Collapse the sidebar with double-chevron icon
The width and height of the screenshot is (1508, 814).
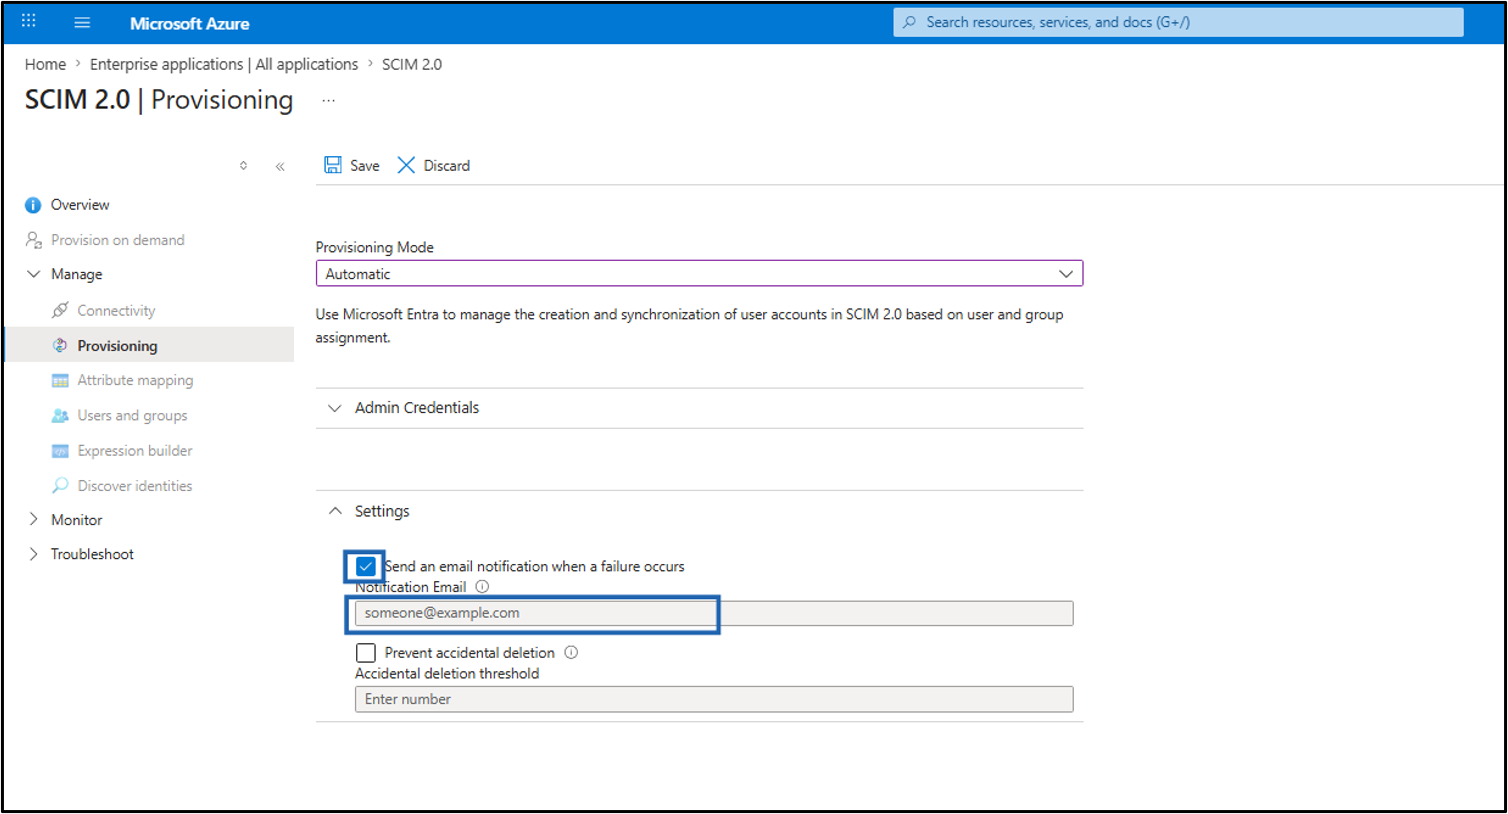pyautogui.click(x=280, y=166)
